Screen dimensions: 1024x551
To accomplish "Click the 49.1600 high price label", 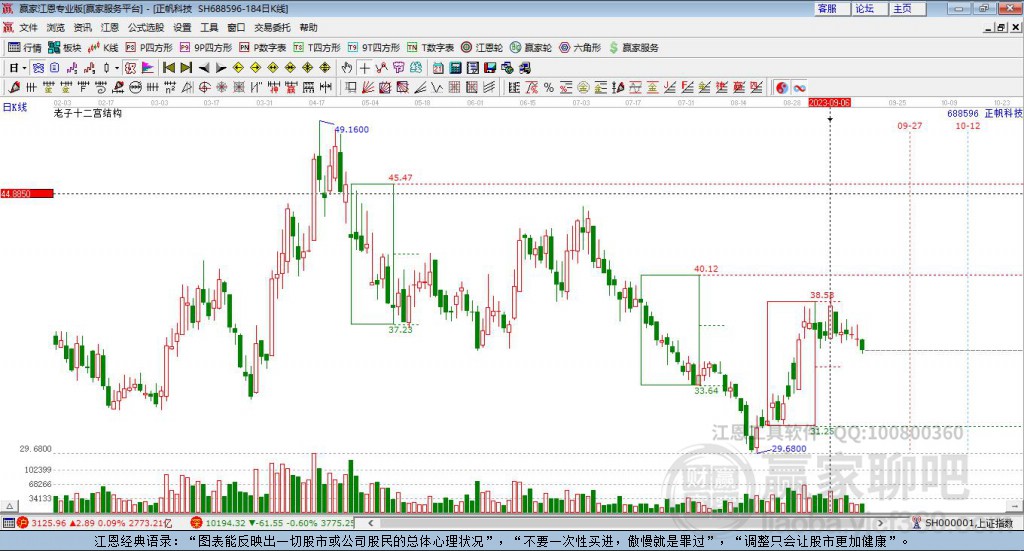I will click(x=351, y=129).
